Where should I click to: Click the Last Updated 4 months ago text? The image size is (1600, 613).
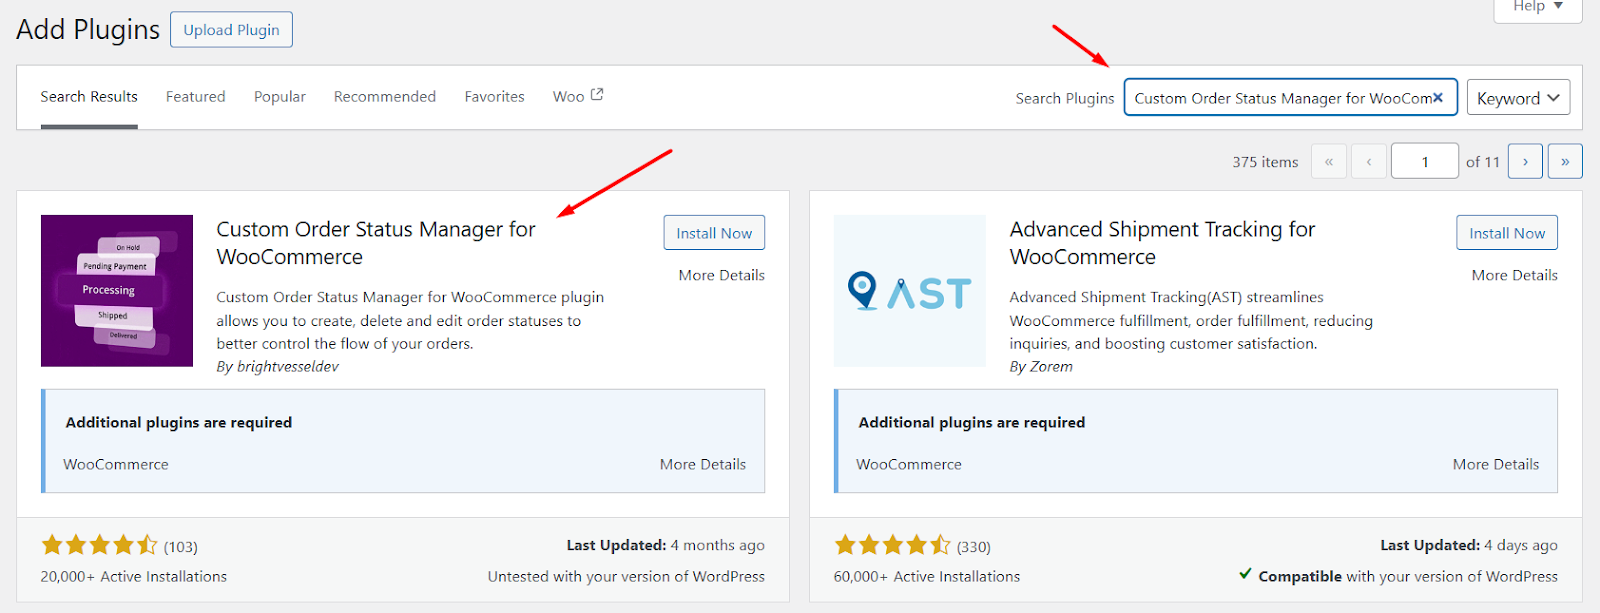coord(666,545)
